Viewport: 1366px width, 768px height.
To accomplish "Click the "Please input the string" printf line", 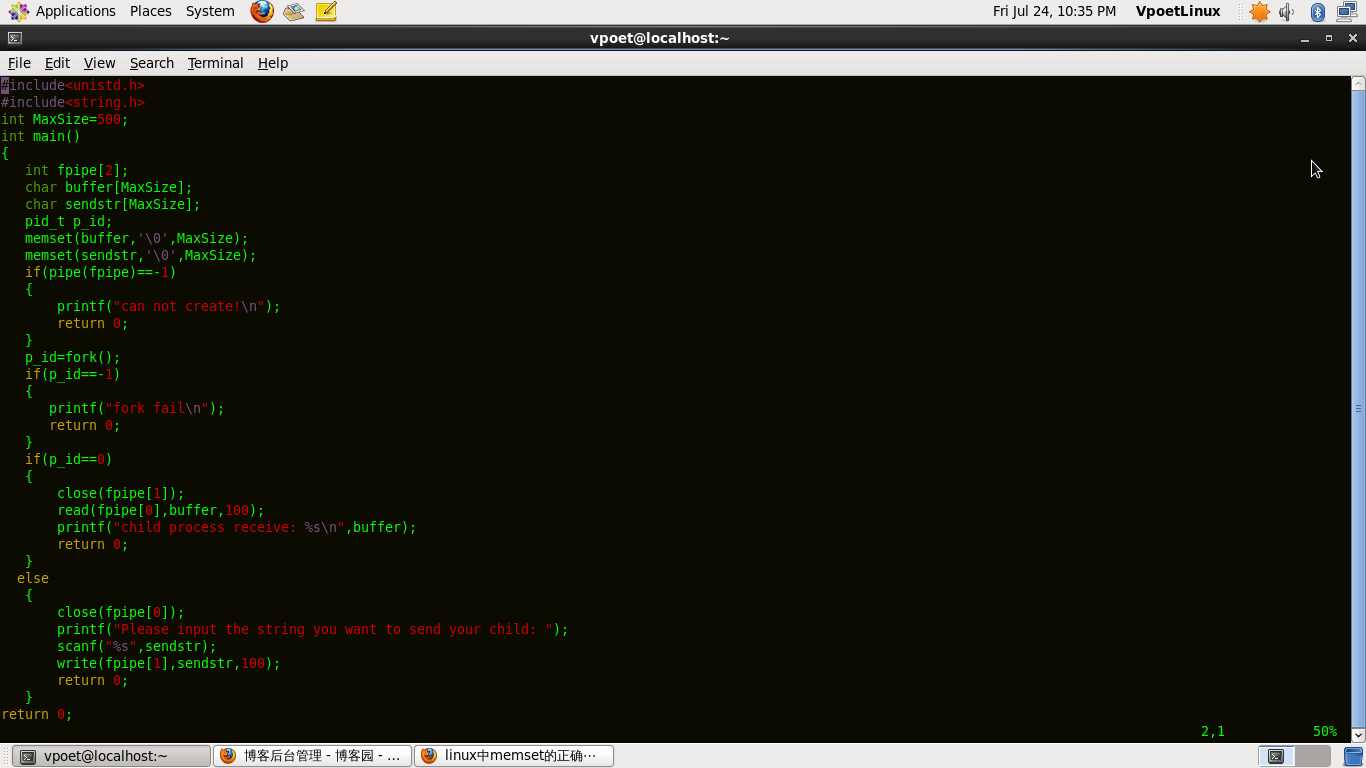I will click(x=313, y=629).
